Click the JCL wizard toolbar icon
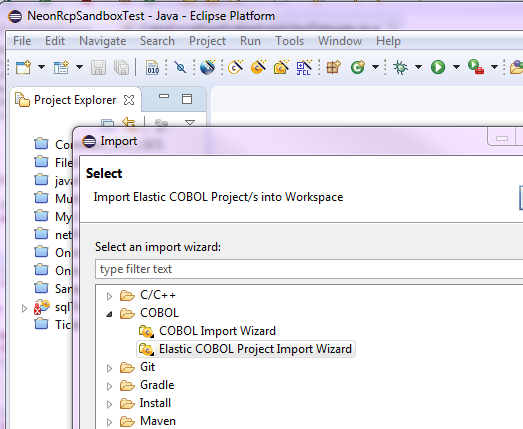Image resolution: width=523 pixels, height=429 pixels. coord(304,67)
